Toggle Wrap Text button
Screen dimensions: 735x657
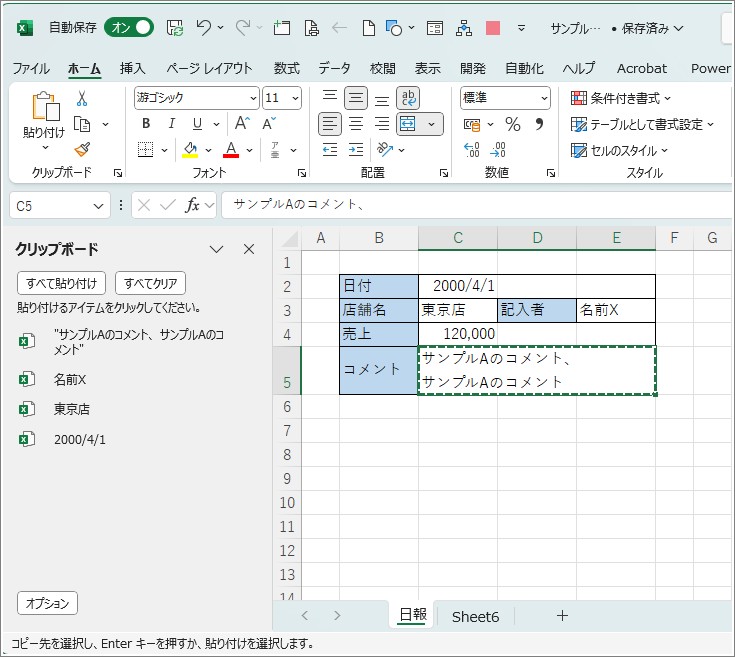[408, 98]
